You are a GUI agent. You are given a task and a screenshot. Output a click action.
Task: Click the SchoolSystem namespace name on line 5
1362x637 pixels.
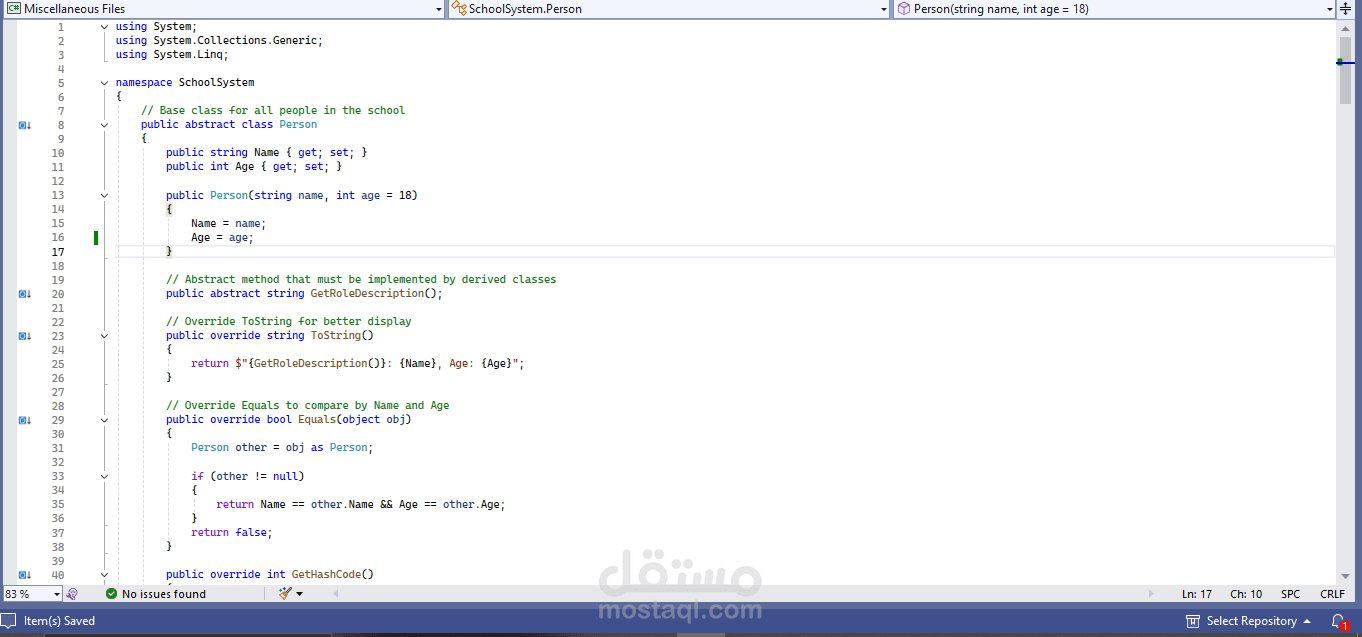tap(216, 83)
